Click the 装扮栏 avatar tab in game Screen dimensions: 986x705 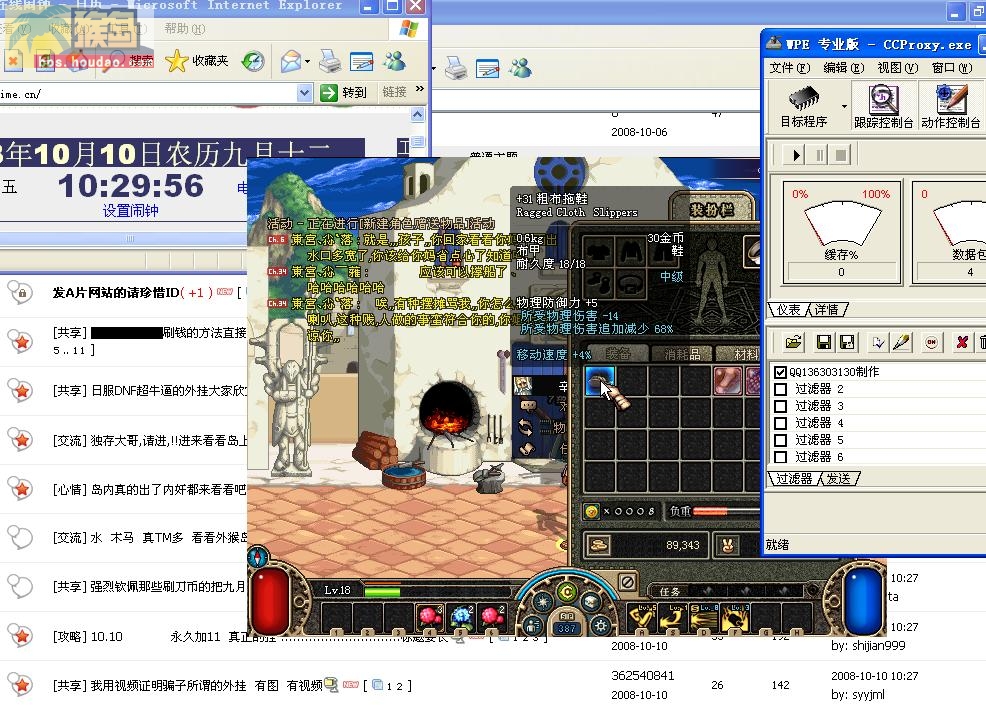712,208
